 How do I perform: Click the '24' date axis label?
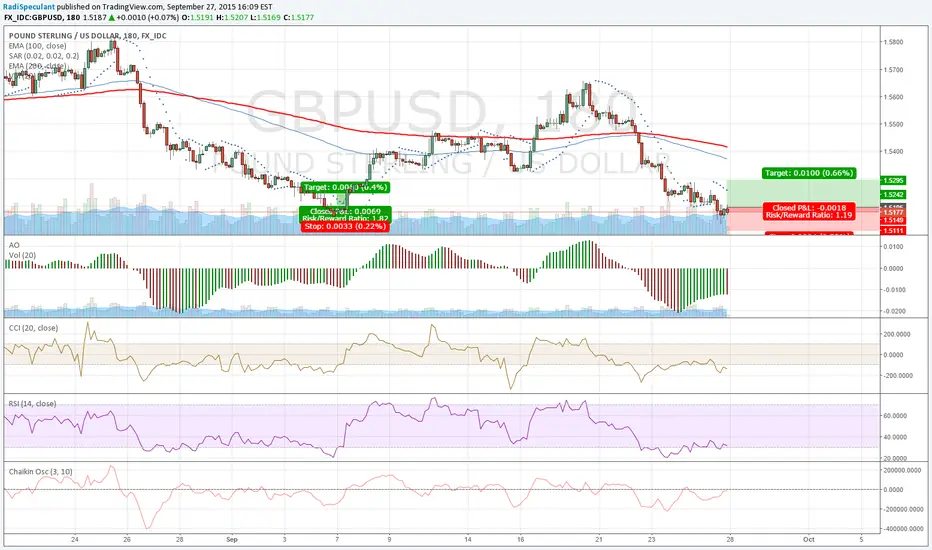pos(74,540)
